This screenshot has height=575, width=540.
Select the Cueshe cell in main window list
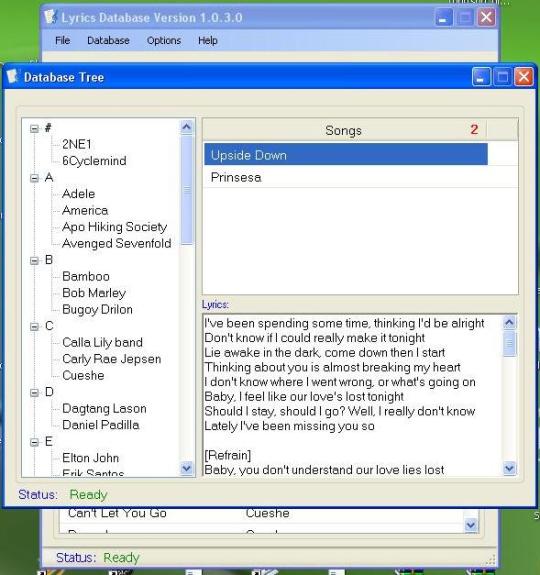coord(267,513)
